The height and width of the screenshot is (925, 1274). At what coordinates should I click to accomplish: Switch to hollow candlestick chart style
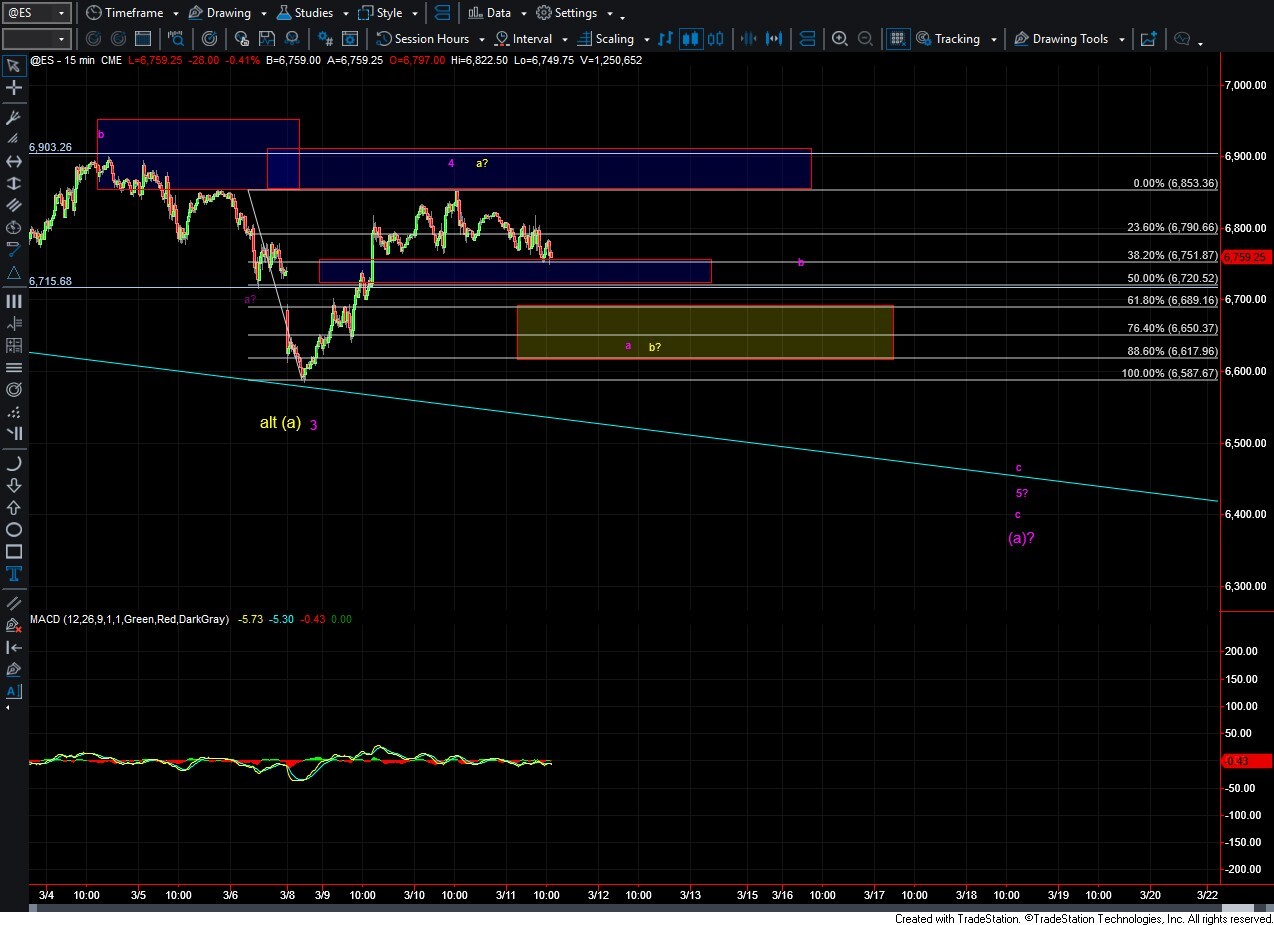(x=715, y=39)
